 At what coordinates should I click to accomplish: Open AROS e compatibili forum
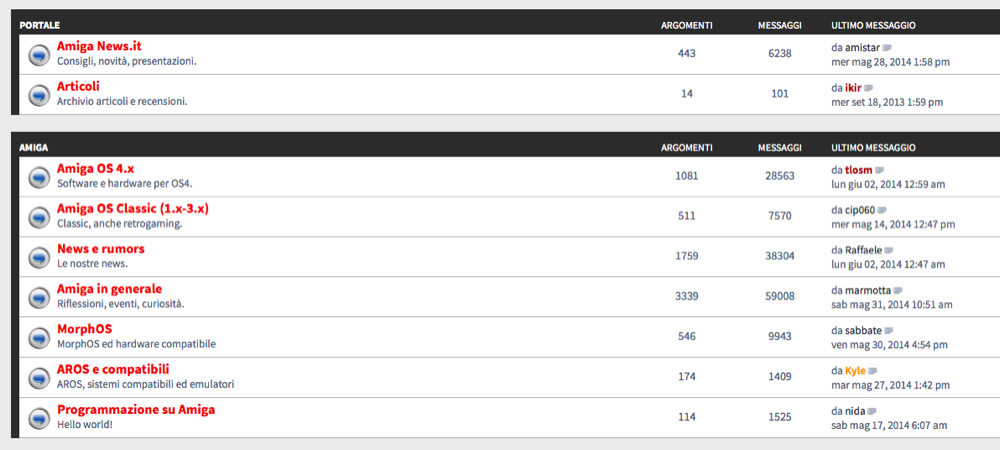pos(113,369)
